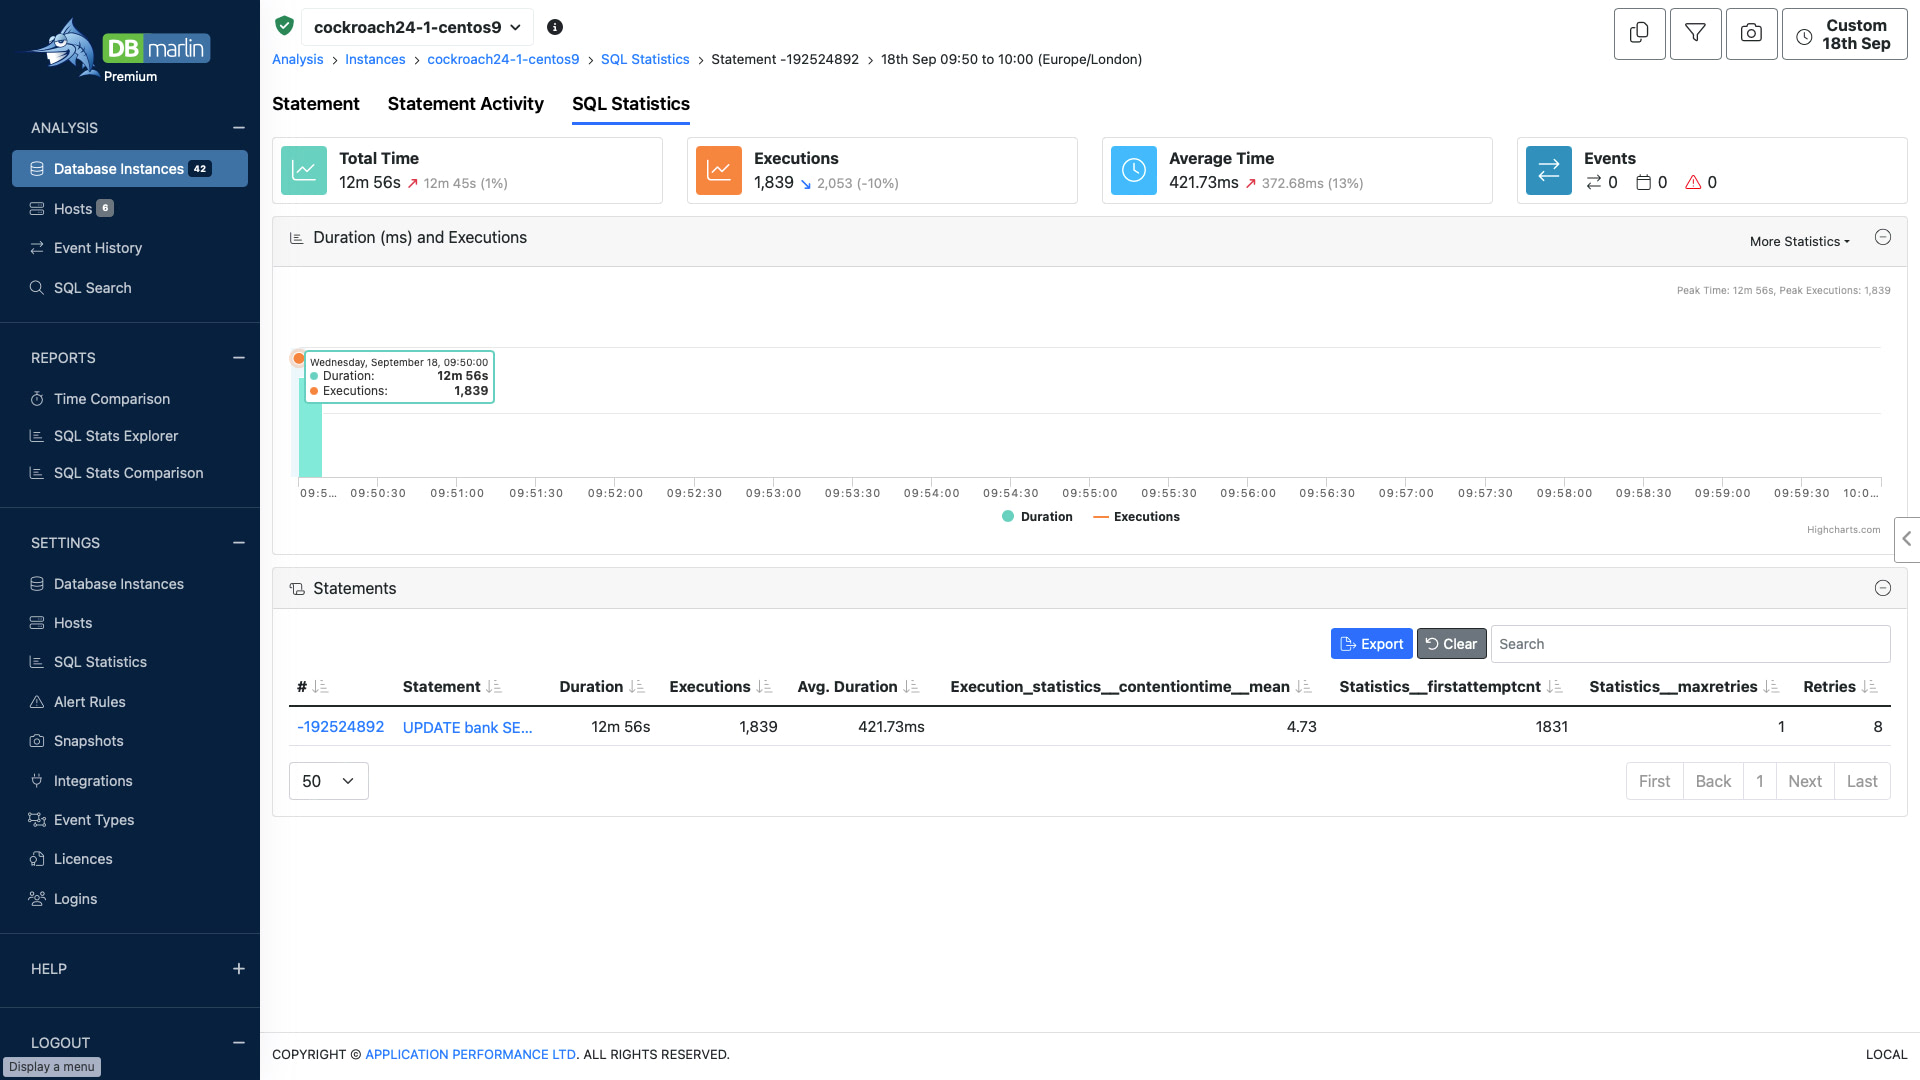Viewport: 1920px width, 1080px height.
Task: Click the copy icon button in top toolbar
Action: tap(1639, 34)
